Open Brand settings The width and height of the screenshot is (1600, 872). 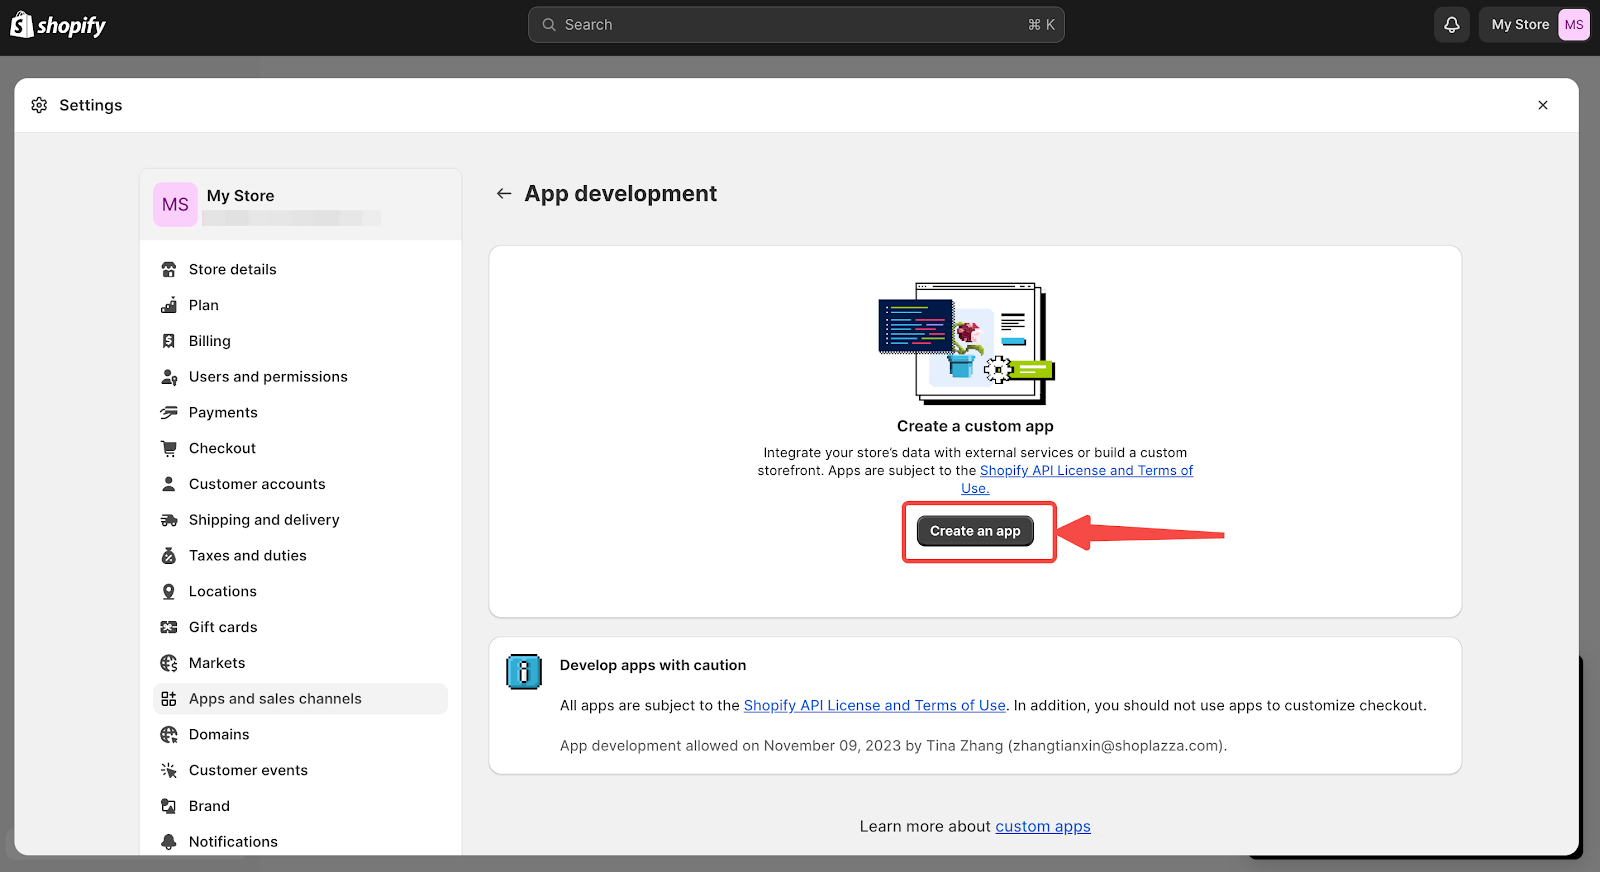[x=300, y=806]
